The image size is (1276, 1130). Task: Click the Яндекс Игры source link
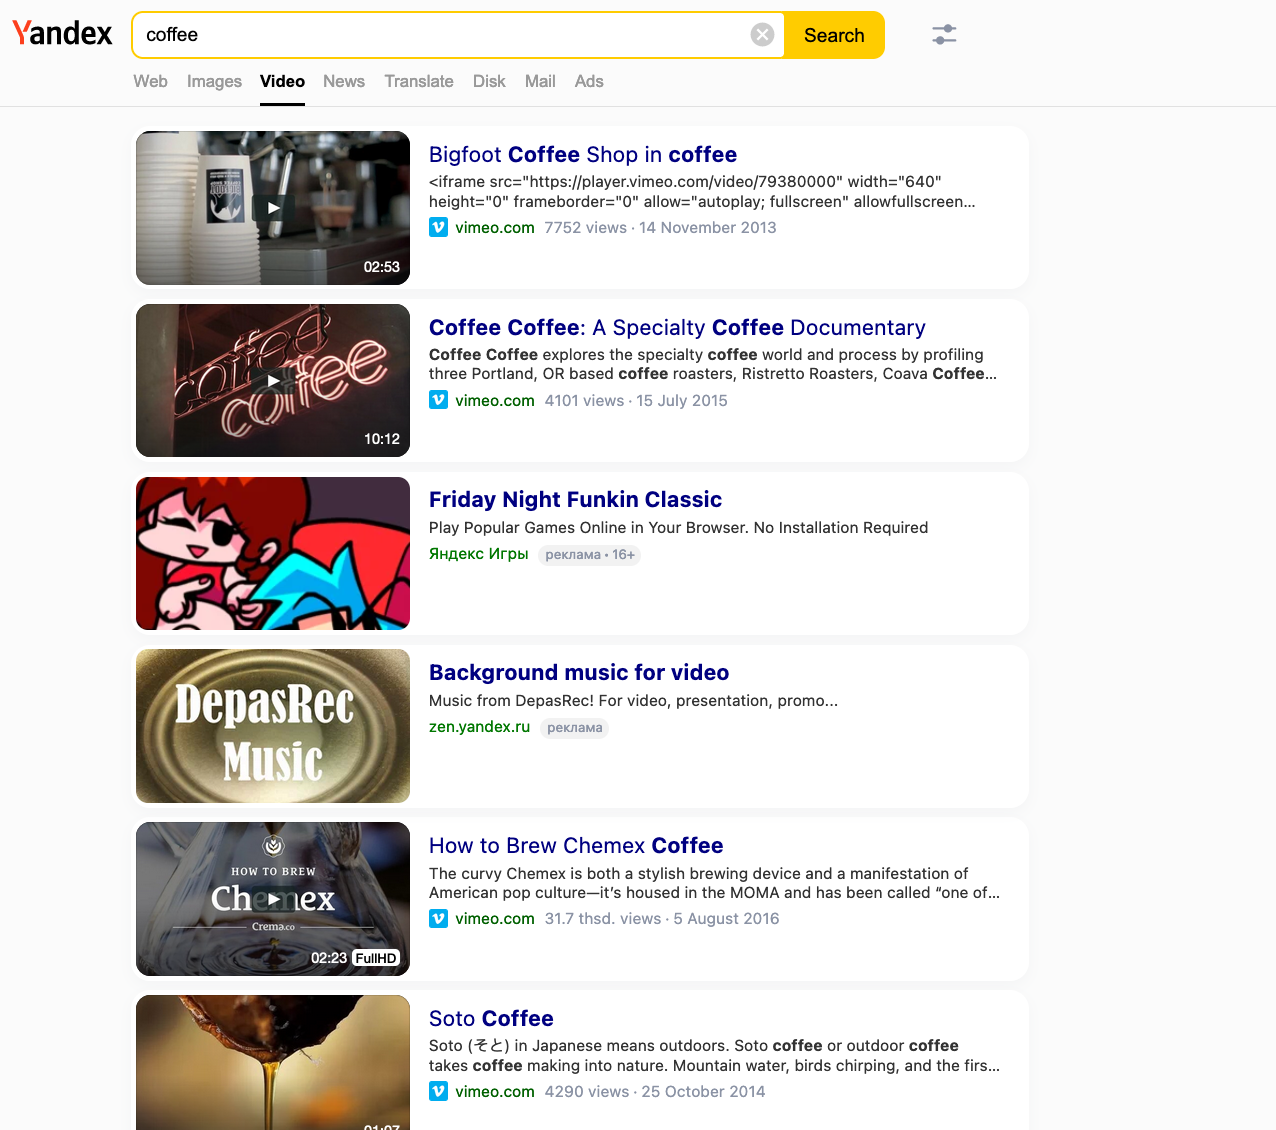(478, 553)
